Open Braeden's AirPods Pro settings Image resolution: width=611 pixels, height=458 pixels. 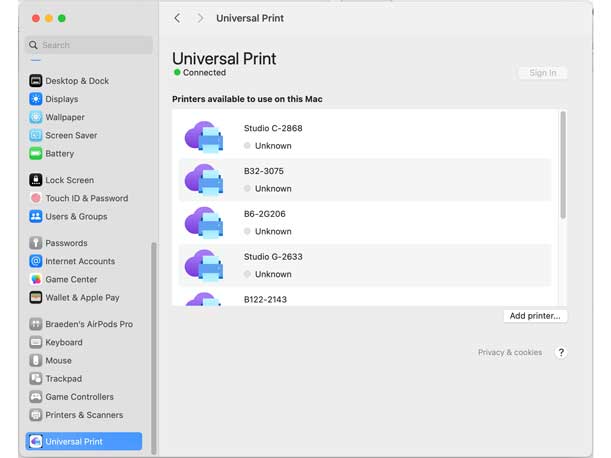88,325
